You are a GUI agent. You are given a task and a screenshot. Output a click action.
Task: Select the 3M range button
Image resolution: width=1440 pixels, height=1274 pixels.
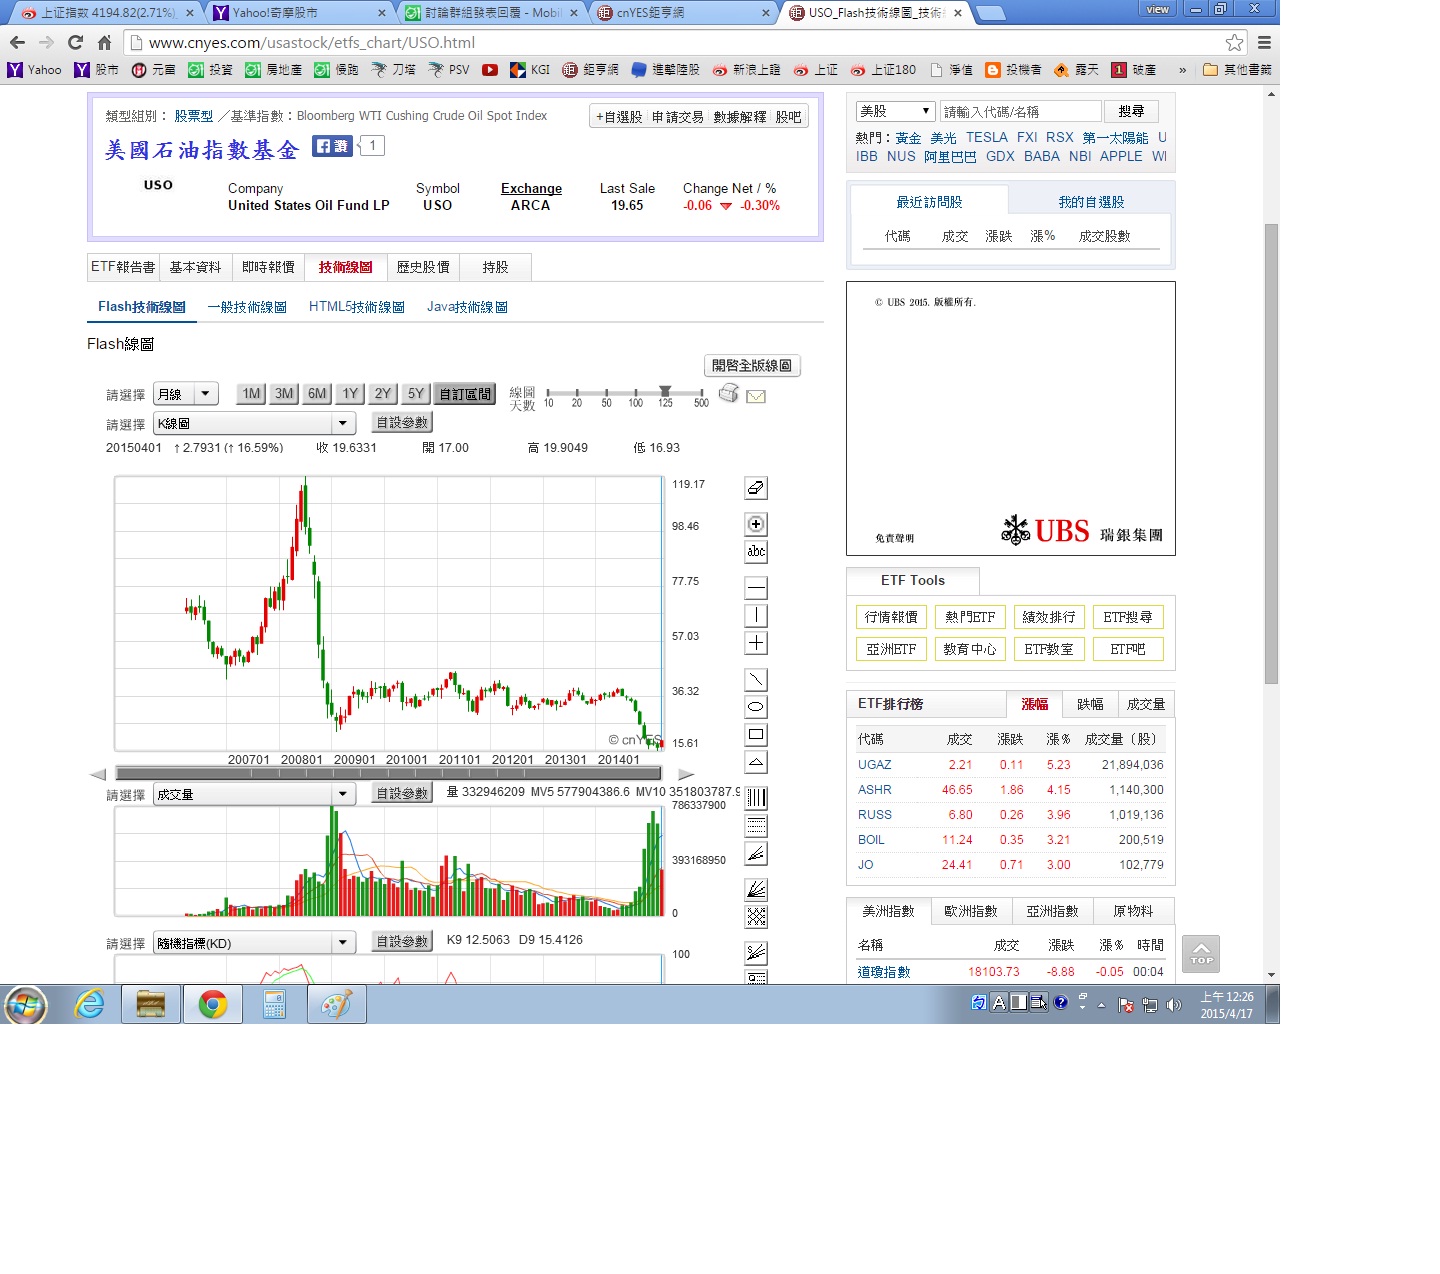tap(284, 394)
